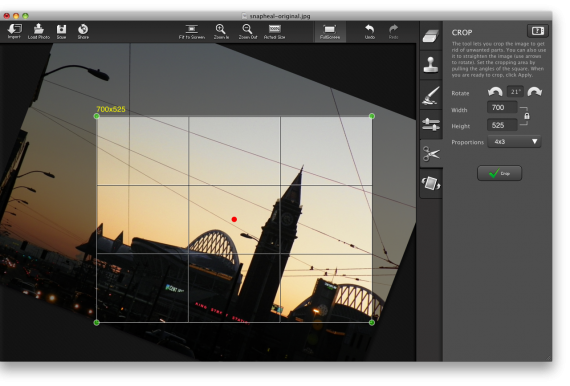Open the Adjustments sliders tool

[x=431, y=124]
